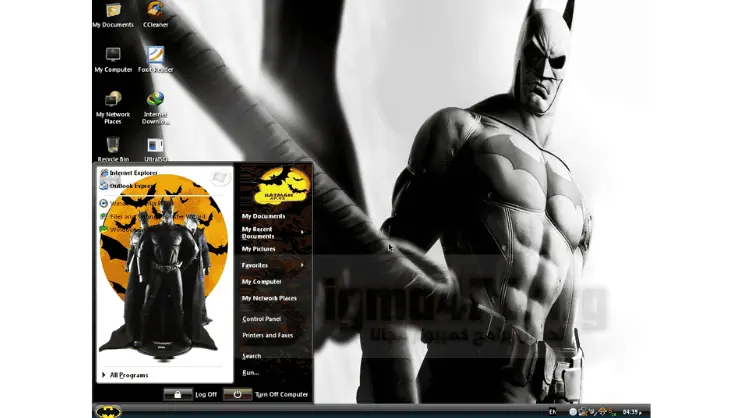
Task: Click the EN language indicator in taskbar
Action: [x=553, y=412]
